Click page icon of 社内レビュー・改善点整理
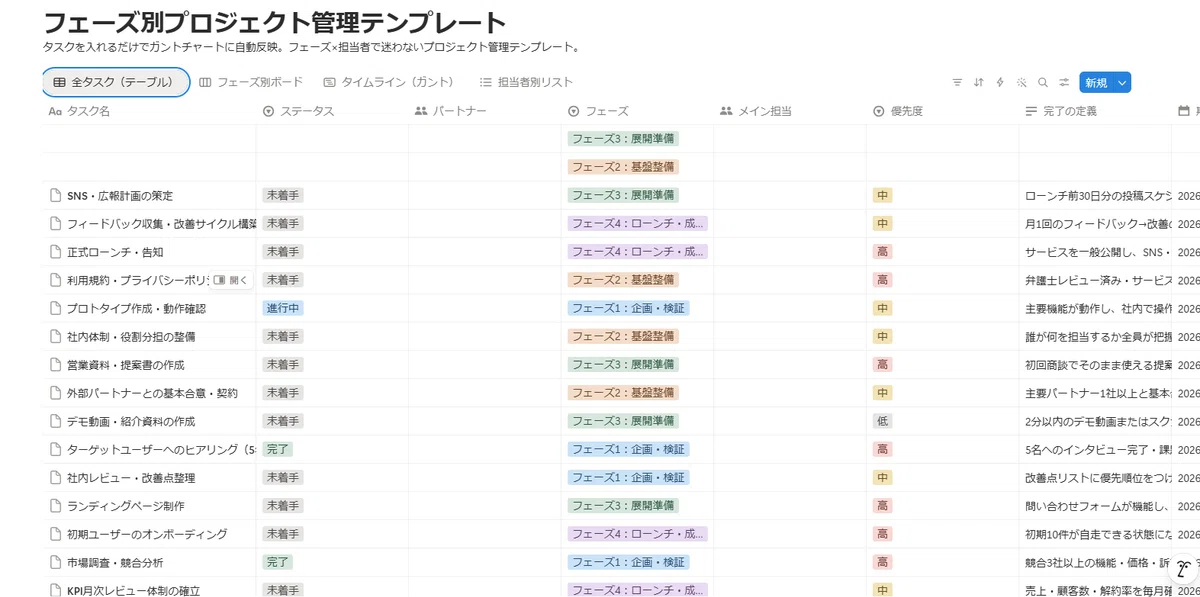The image size is (1200, 597). tap(56, 477)
